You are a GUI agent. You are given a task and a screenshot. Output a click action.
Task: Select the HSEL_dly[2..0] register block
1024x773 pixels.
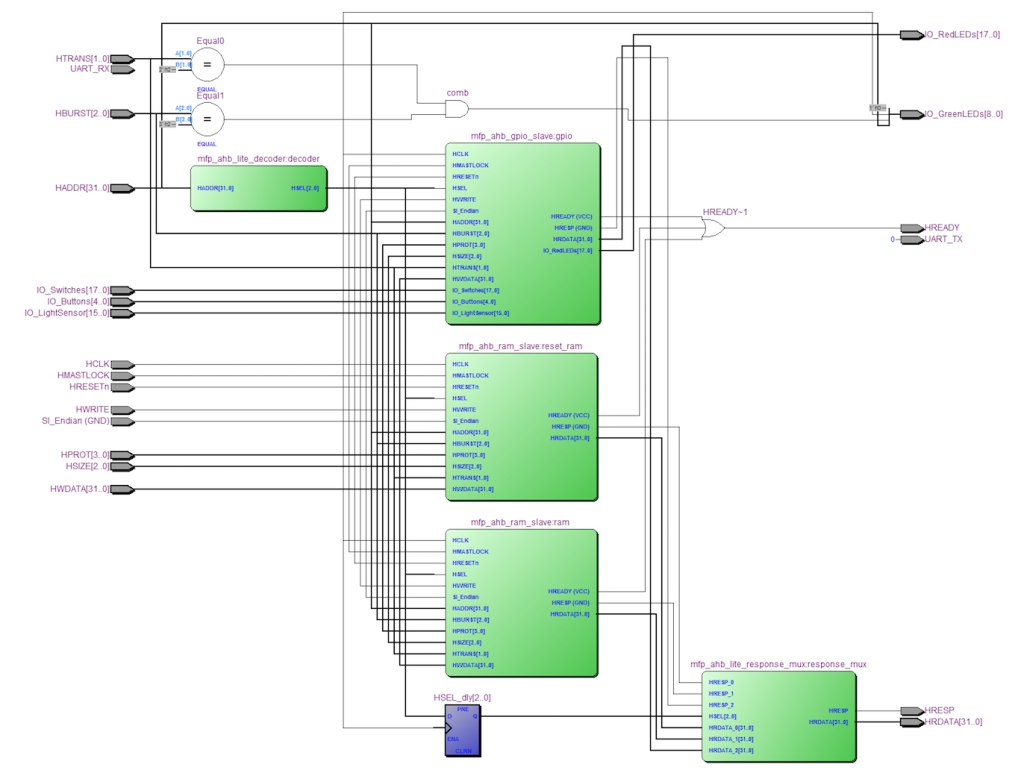[463, 731]
